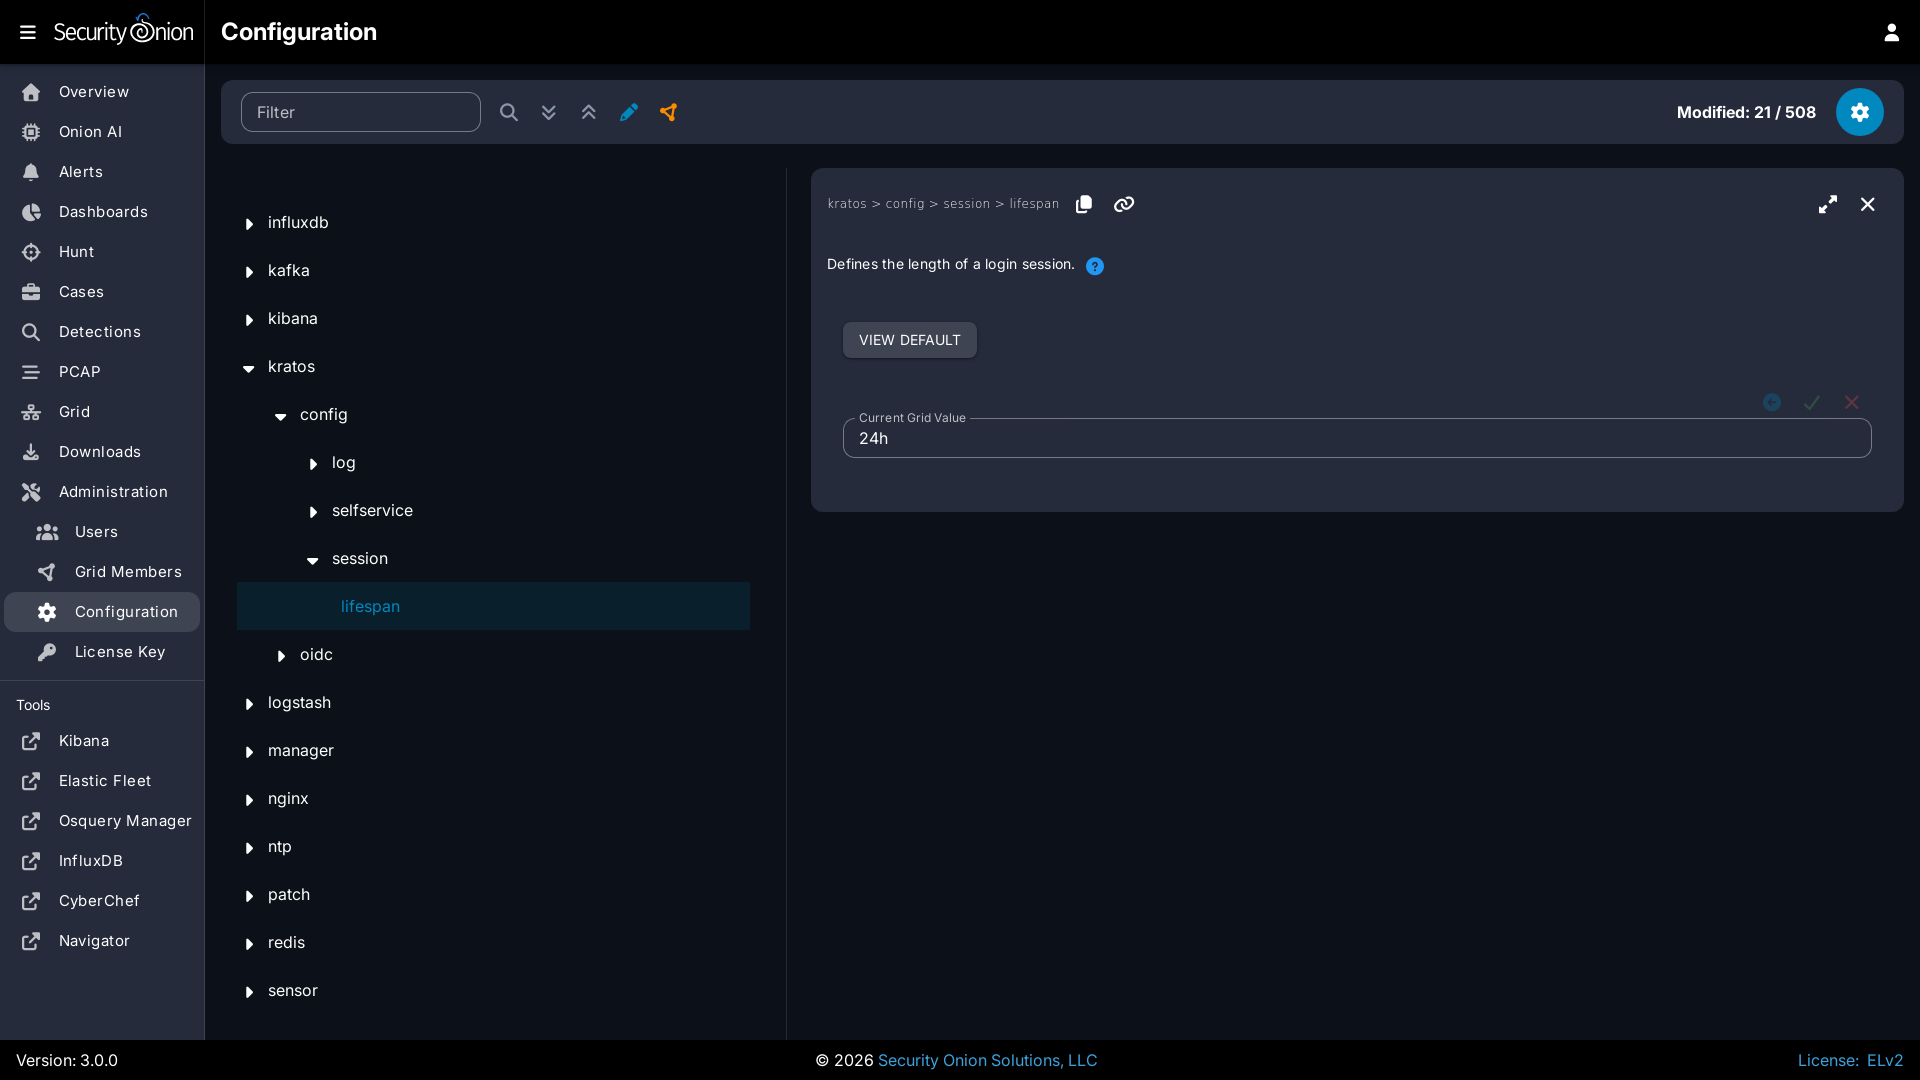Expand the selfservice tree node
The image size is (1920, 1080).
(313, 511)
